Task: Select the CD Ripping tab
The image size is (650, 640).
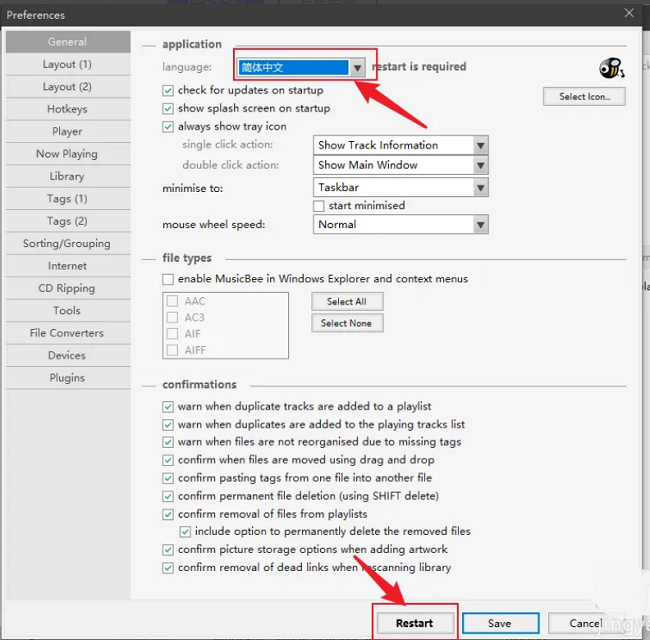Action: click(x=67, y=288)
